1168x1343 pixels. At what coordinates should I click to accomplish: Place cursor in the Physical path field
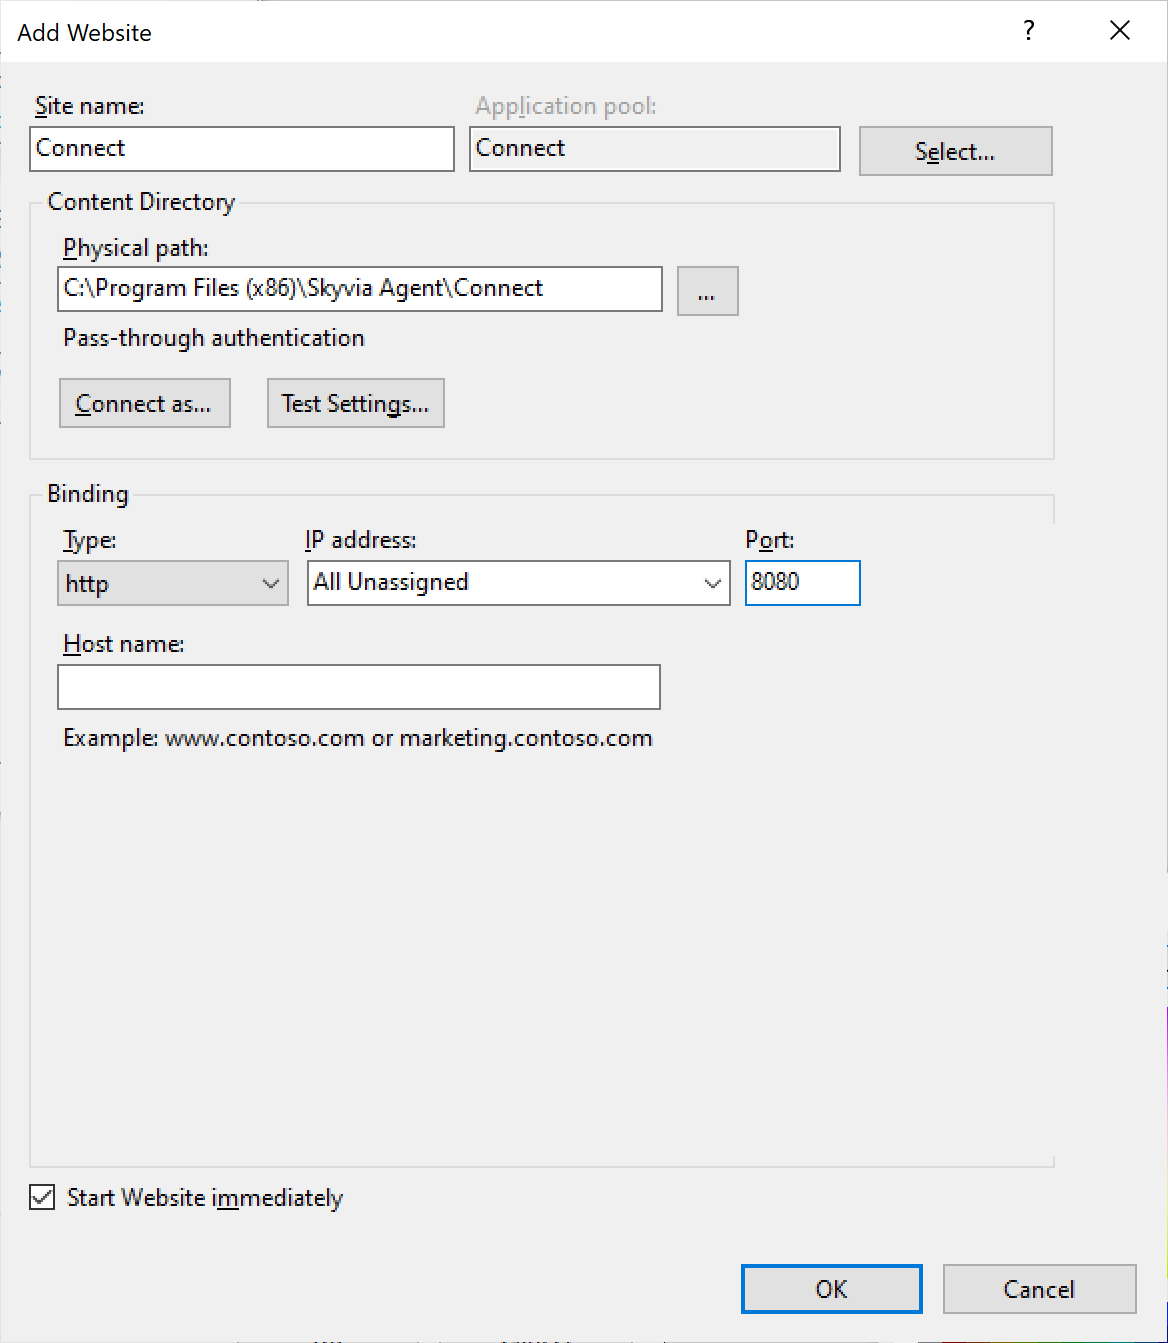tap(360, 289)
